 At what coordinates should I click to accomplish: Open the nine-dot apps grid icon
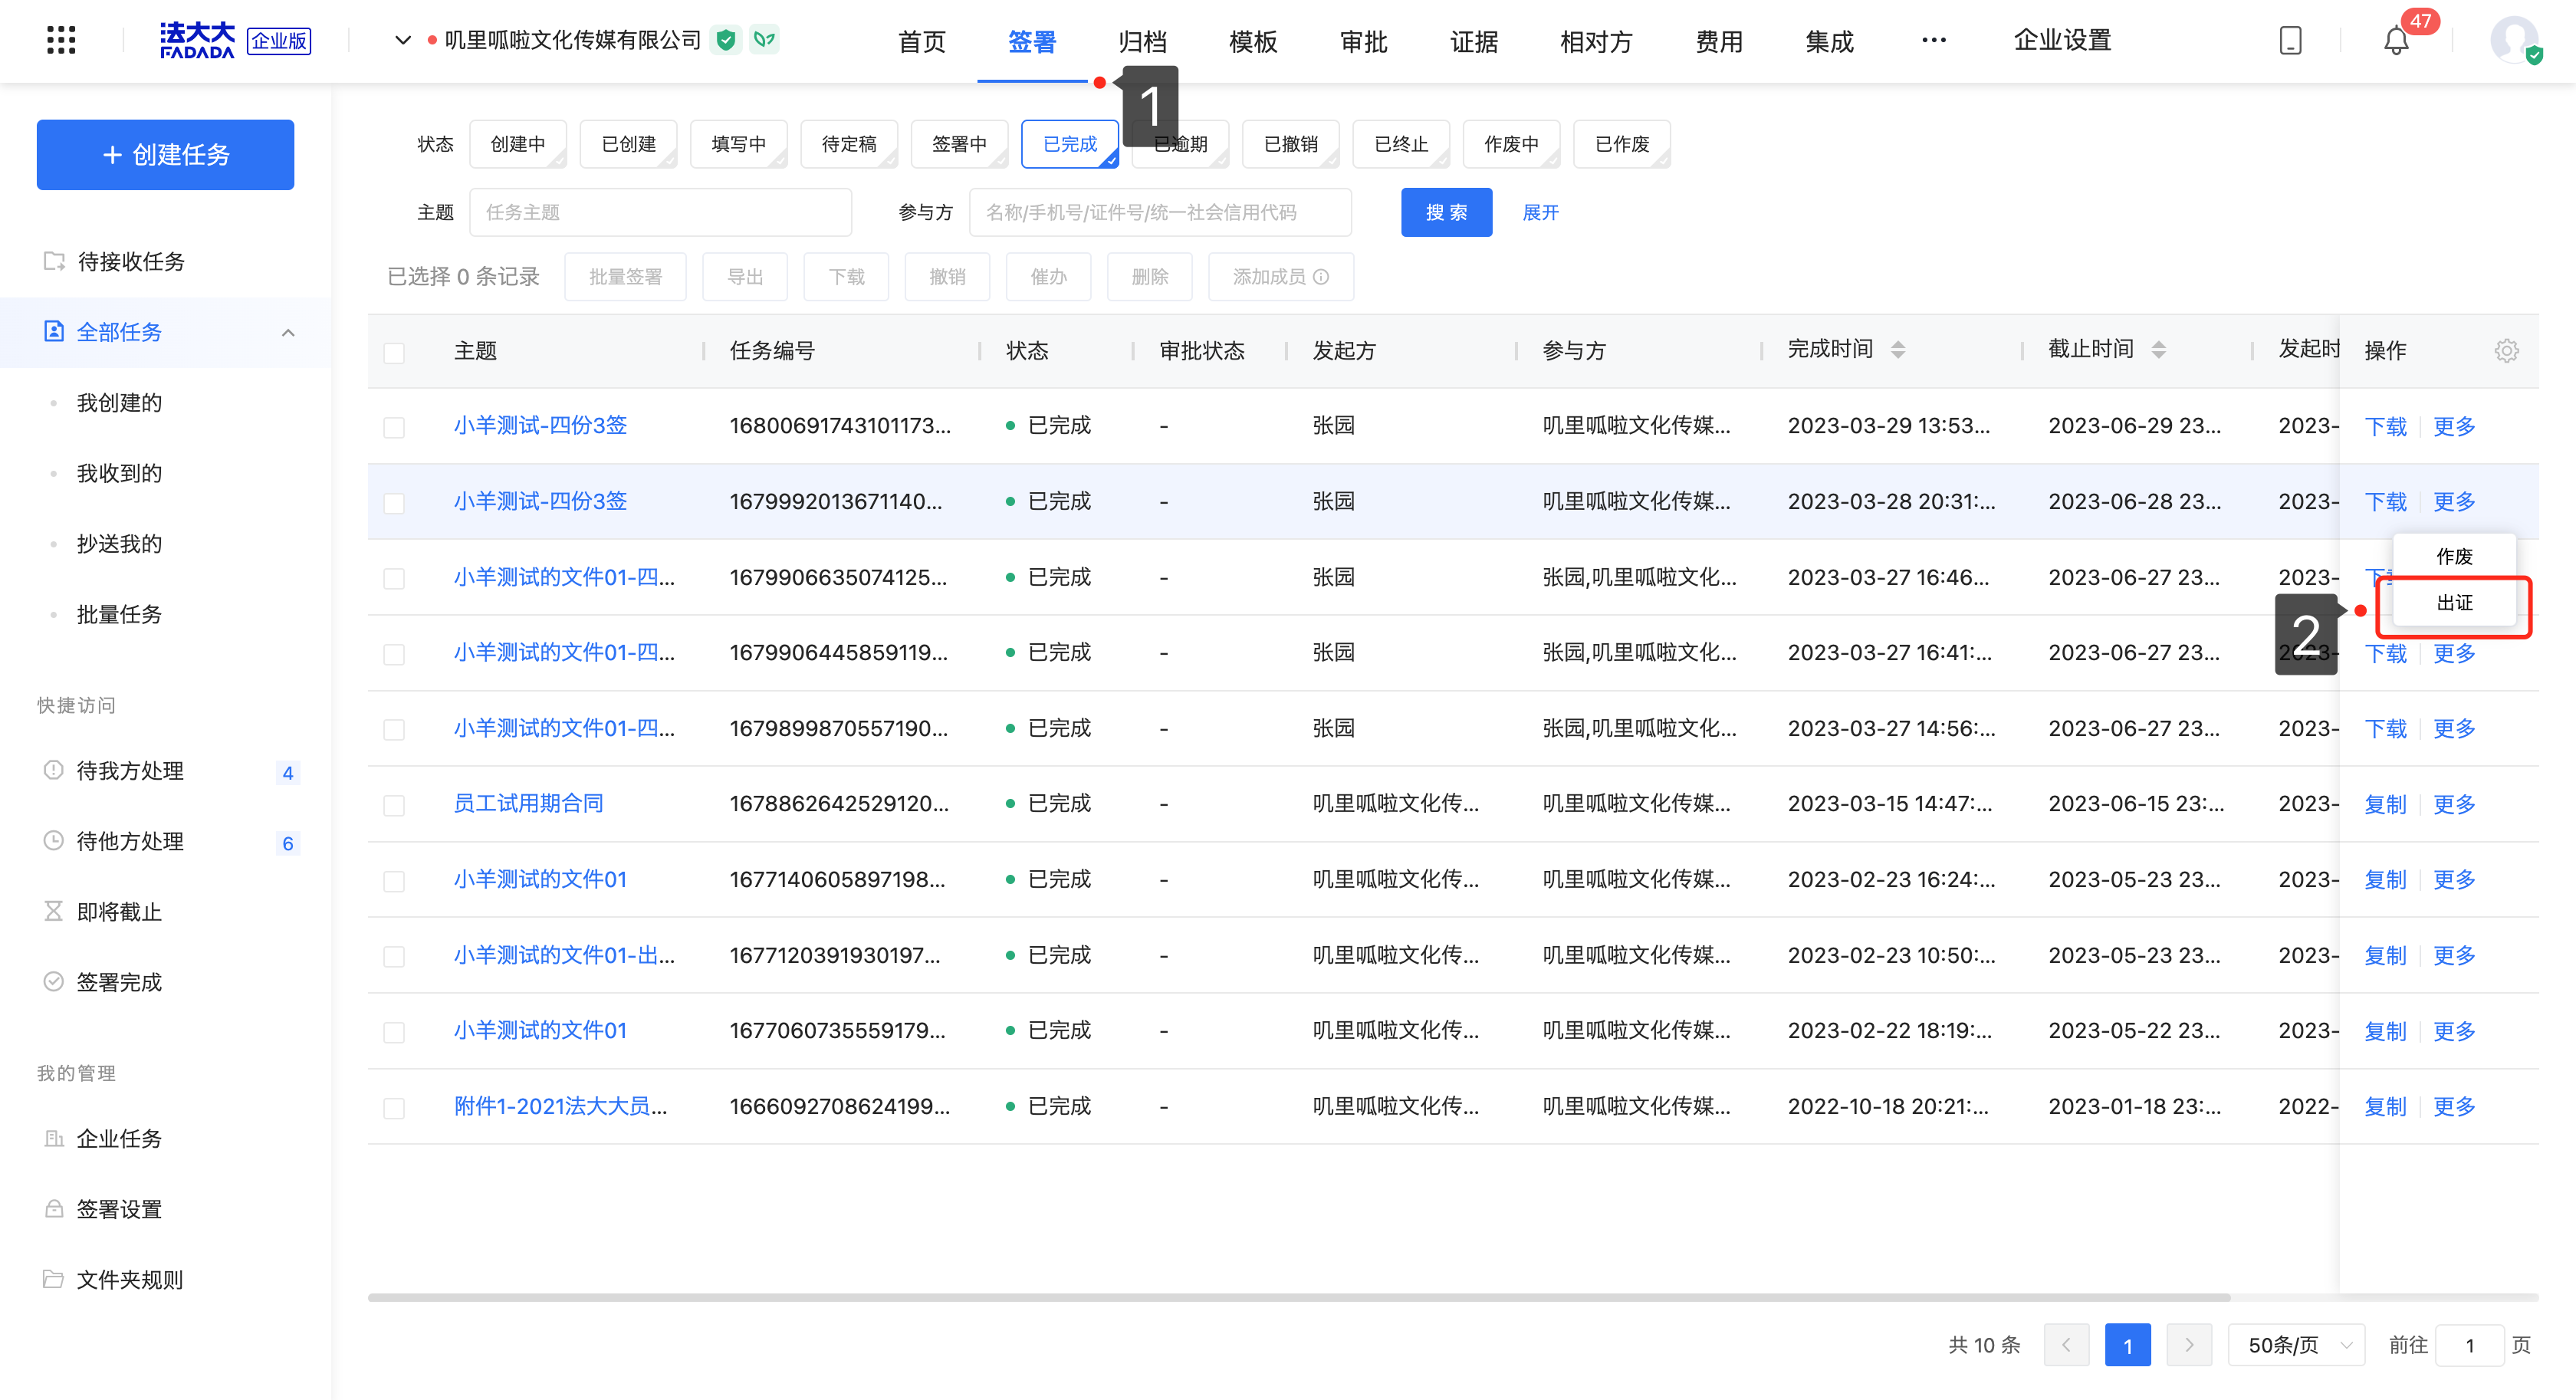[x=61, y=40]
